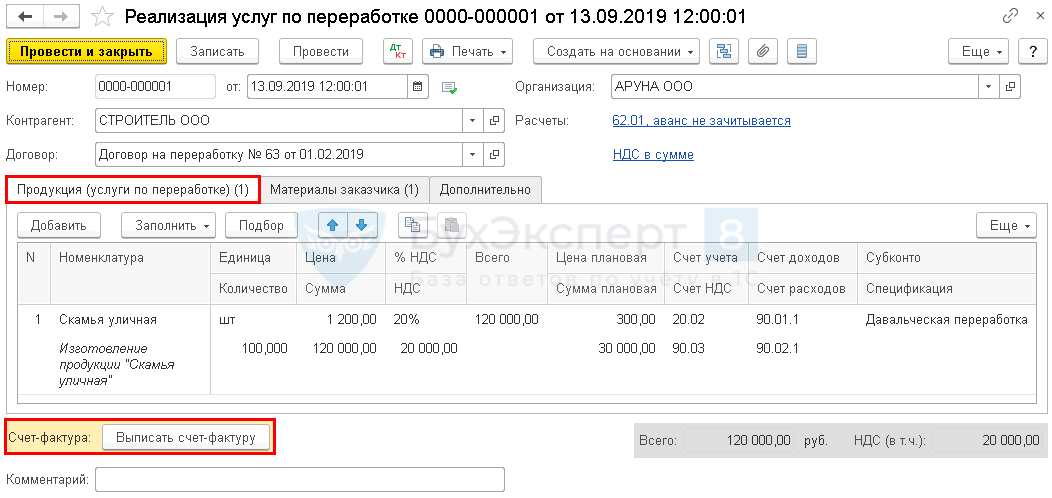Move selected row down with arrow
The height and width of the screenshot is (498, 1052).
tap(361, 225)
